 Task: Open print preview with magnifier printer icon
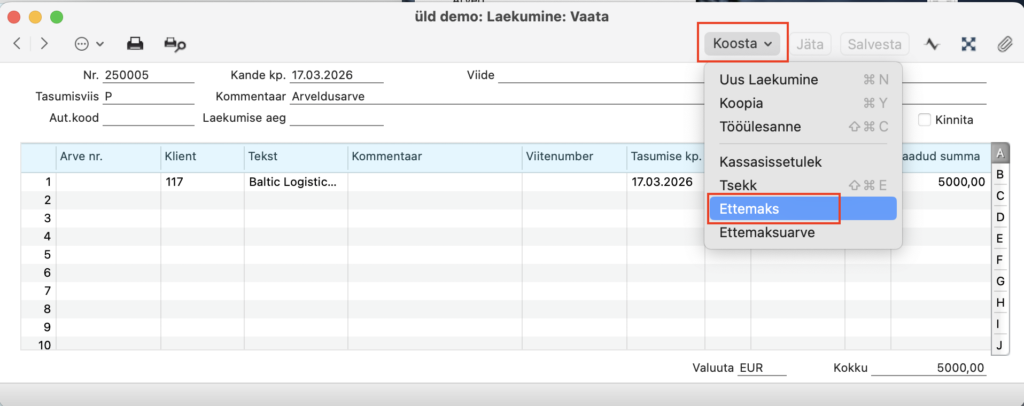point(176,44)
